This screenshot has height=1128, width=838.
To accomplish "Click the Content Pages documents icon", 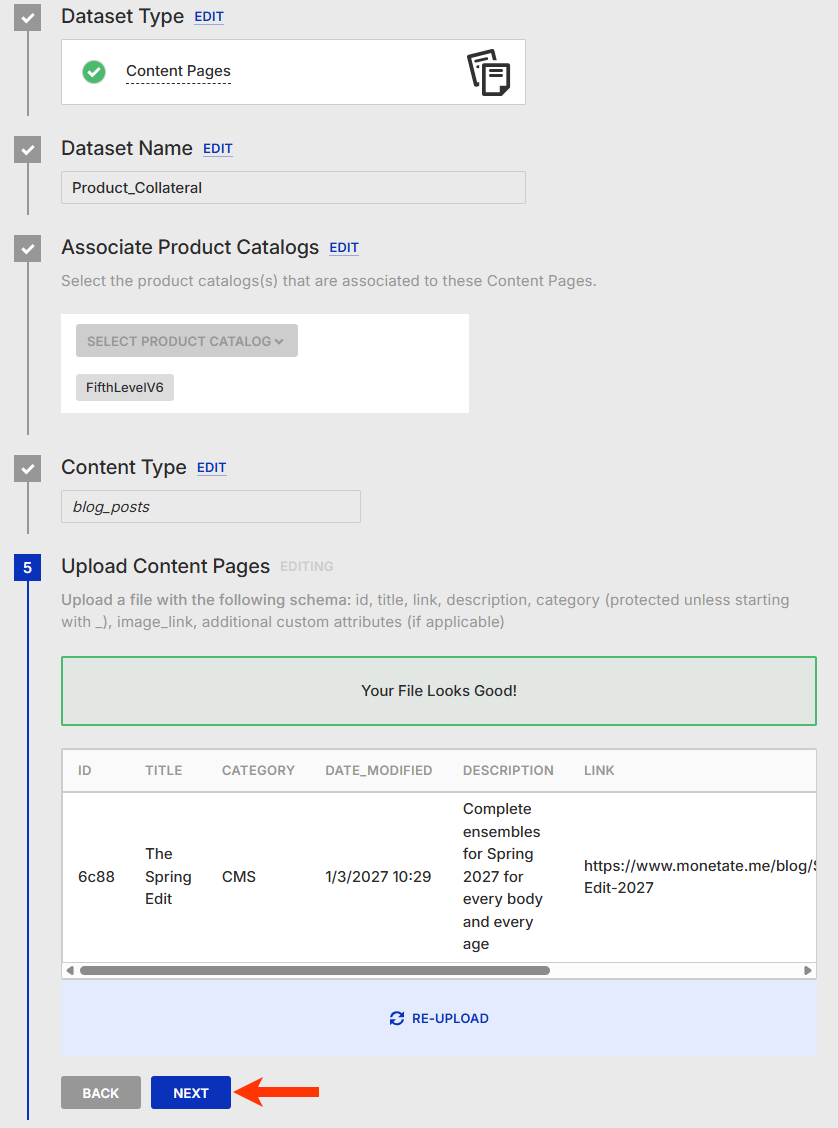I will [488, 72].
